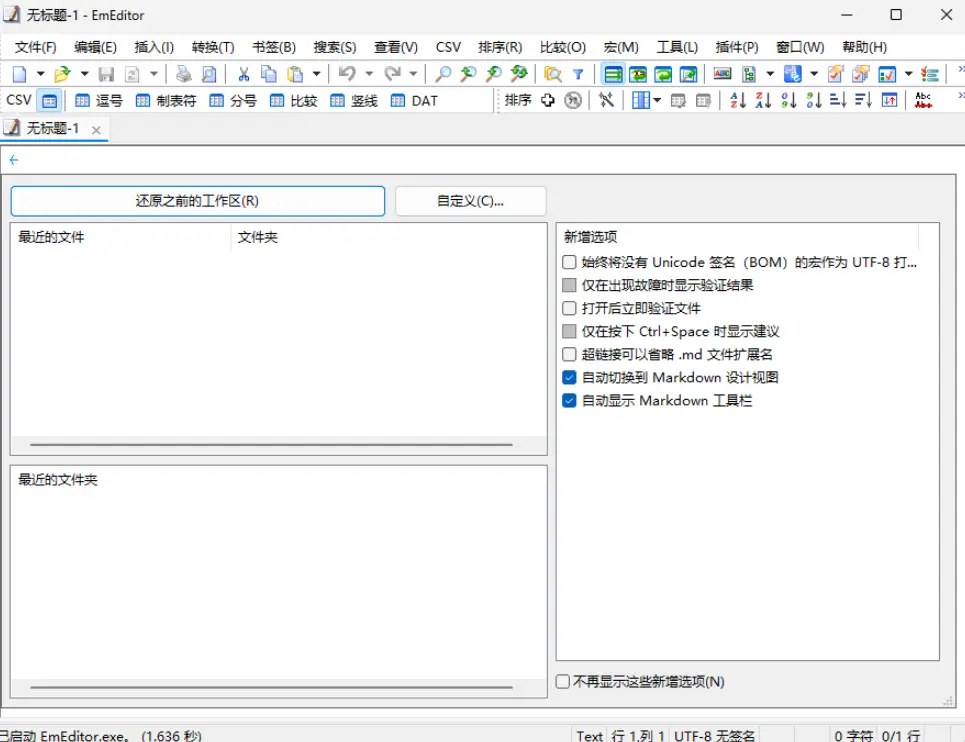Click the Find in Files icon

click(553, 74)
